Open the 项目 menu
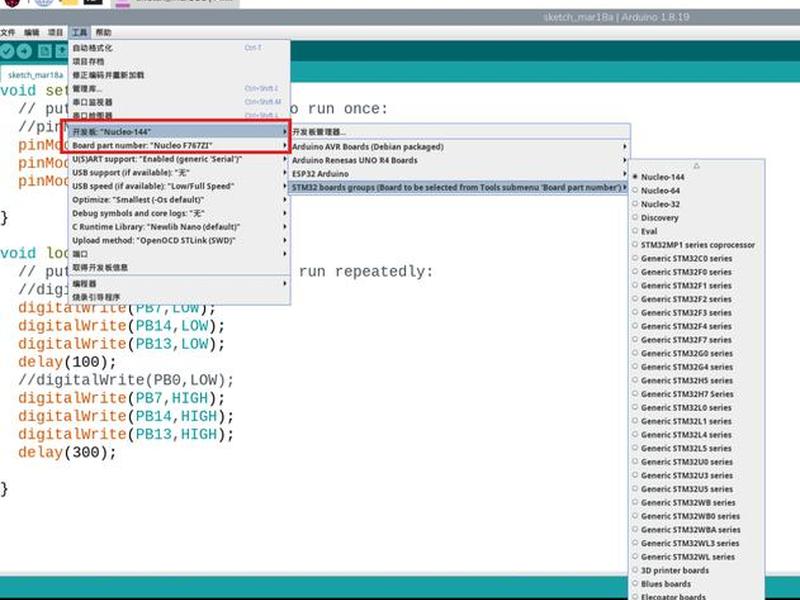Viewport: 800px width, 600px height. [55, 33]
